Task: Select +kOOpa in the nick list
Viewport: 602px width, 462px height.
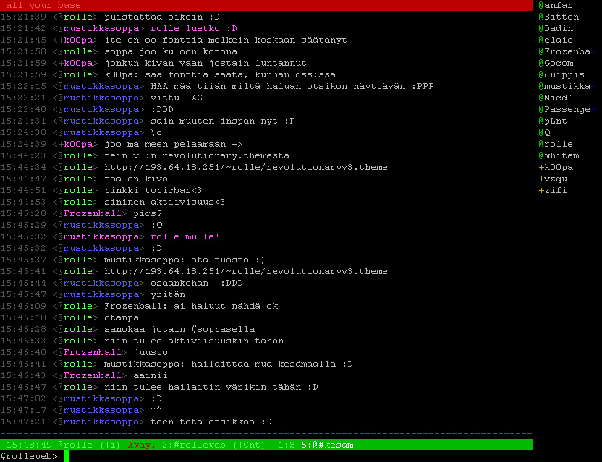Action: tap(556, 167)
